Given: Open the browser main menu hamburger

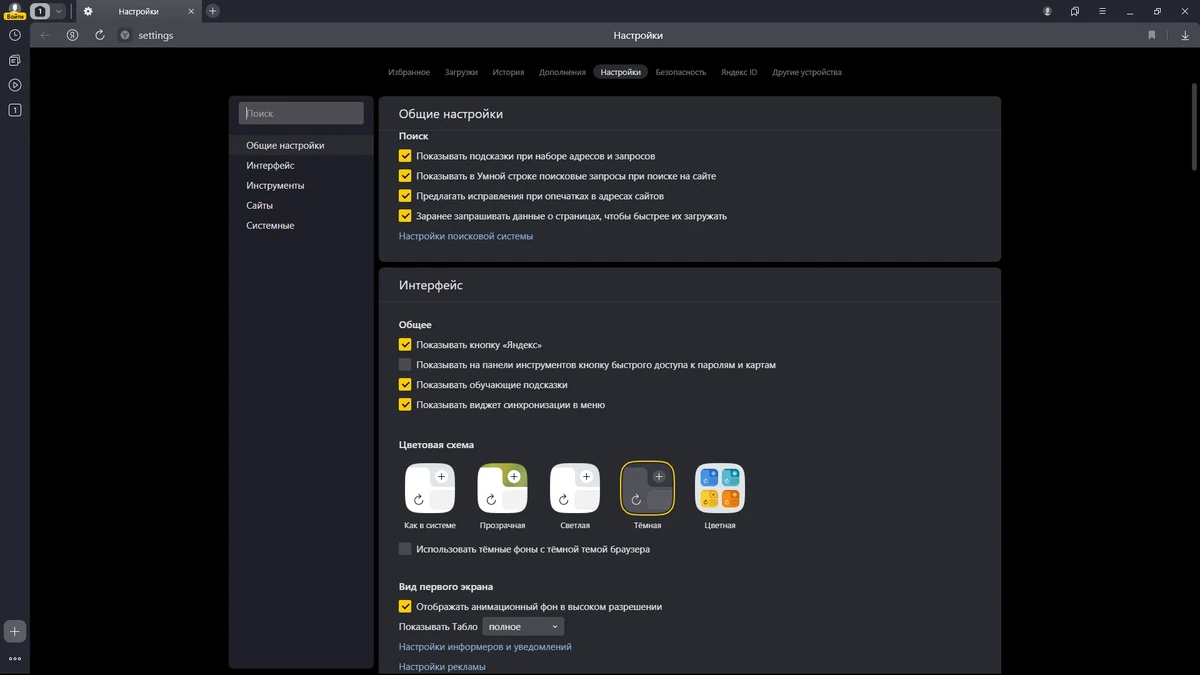Looking at the screenshot, I should click(1102, 11).
